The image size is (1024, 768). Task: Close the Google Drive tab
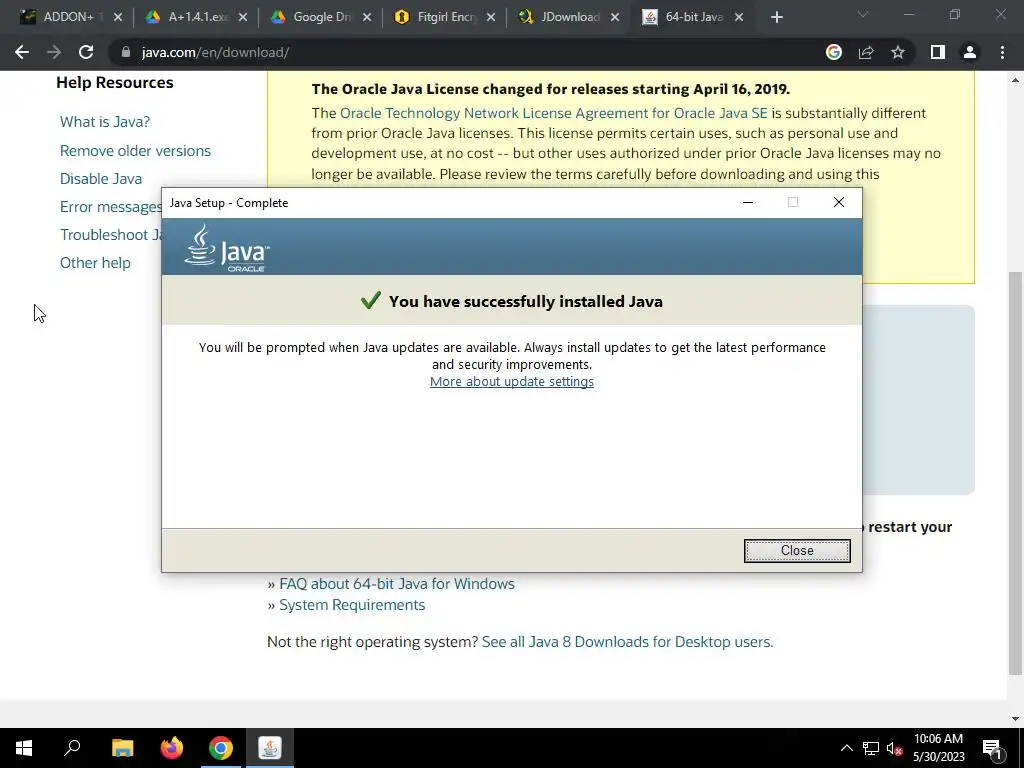coord(367,18)
